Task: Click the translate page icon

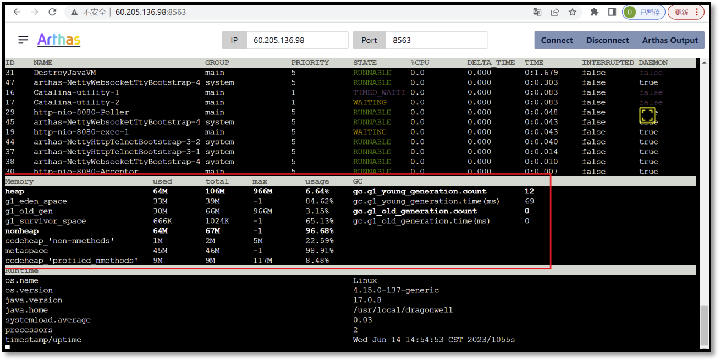Action: pos(537,12)
